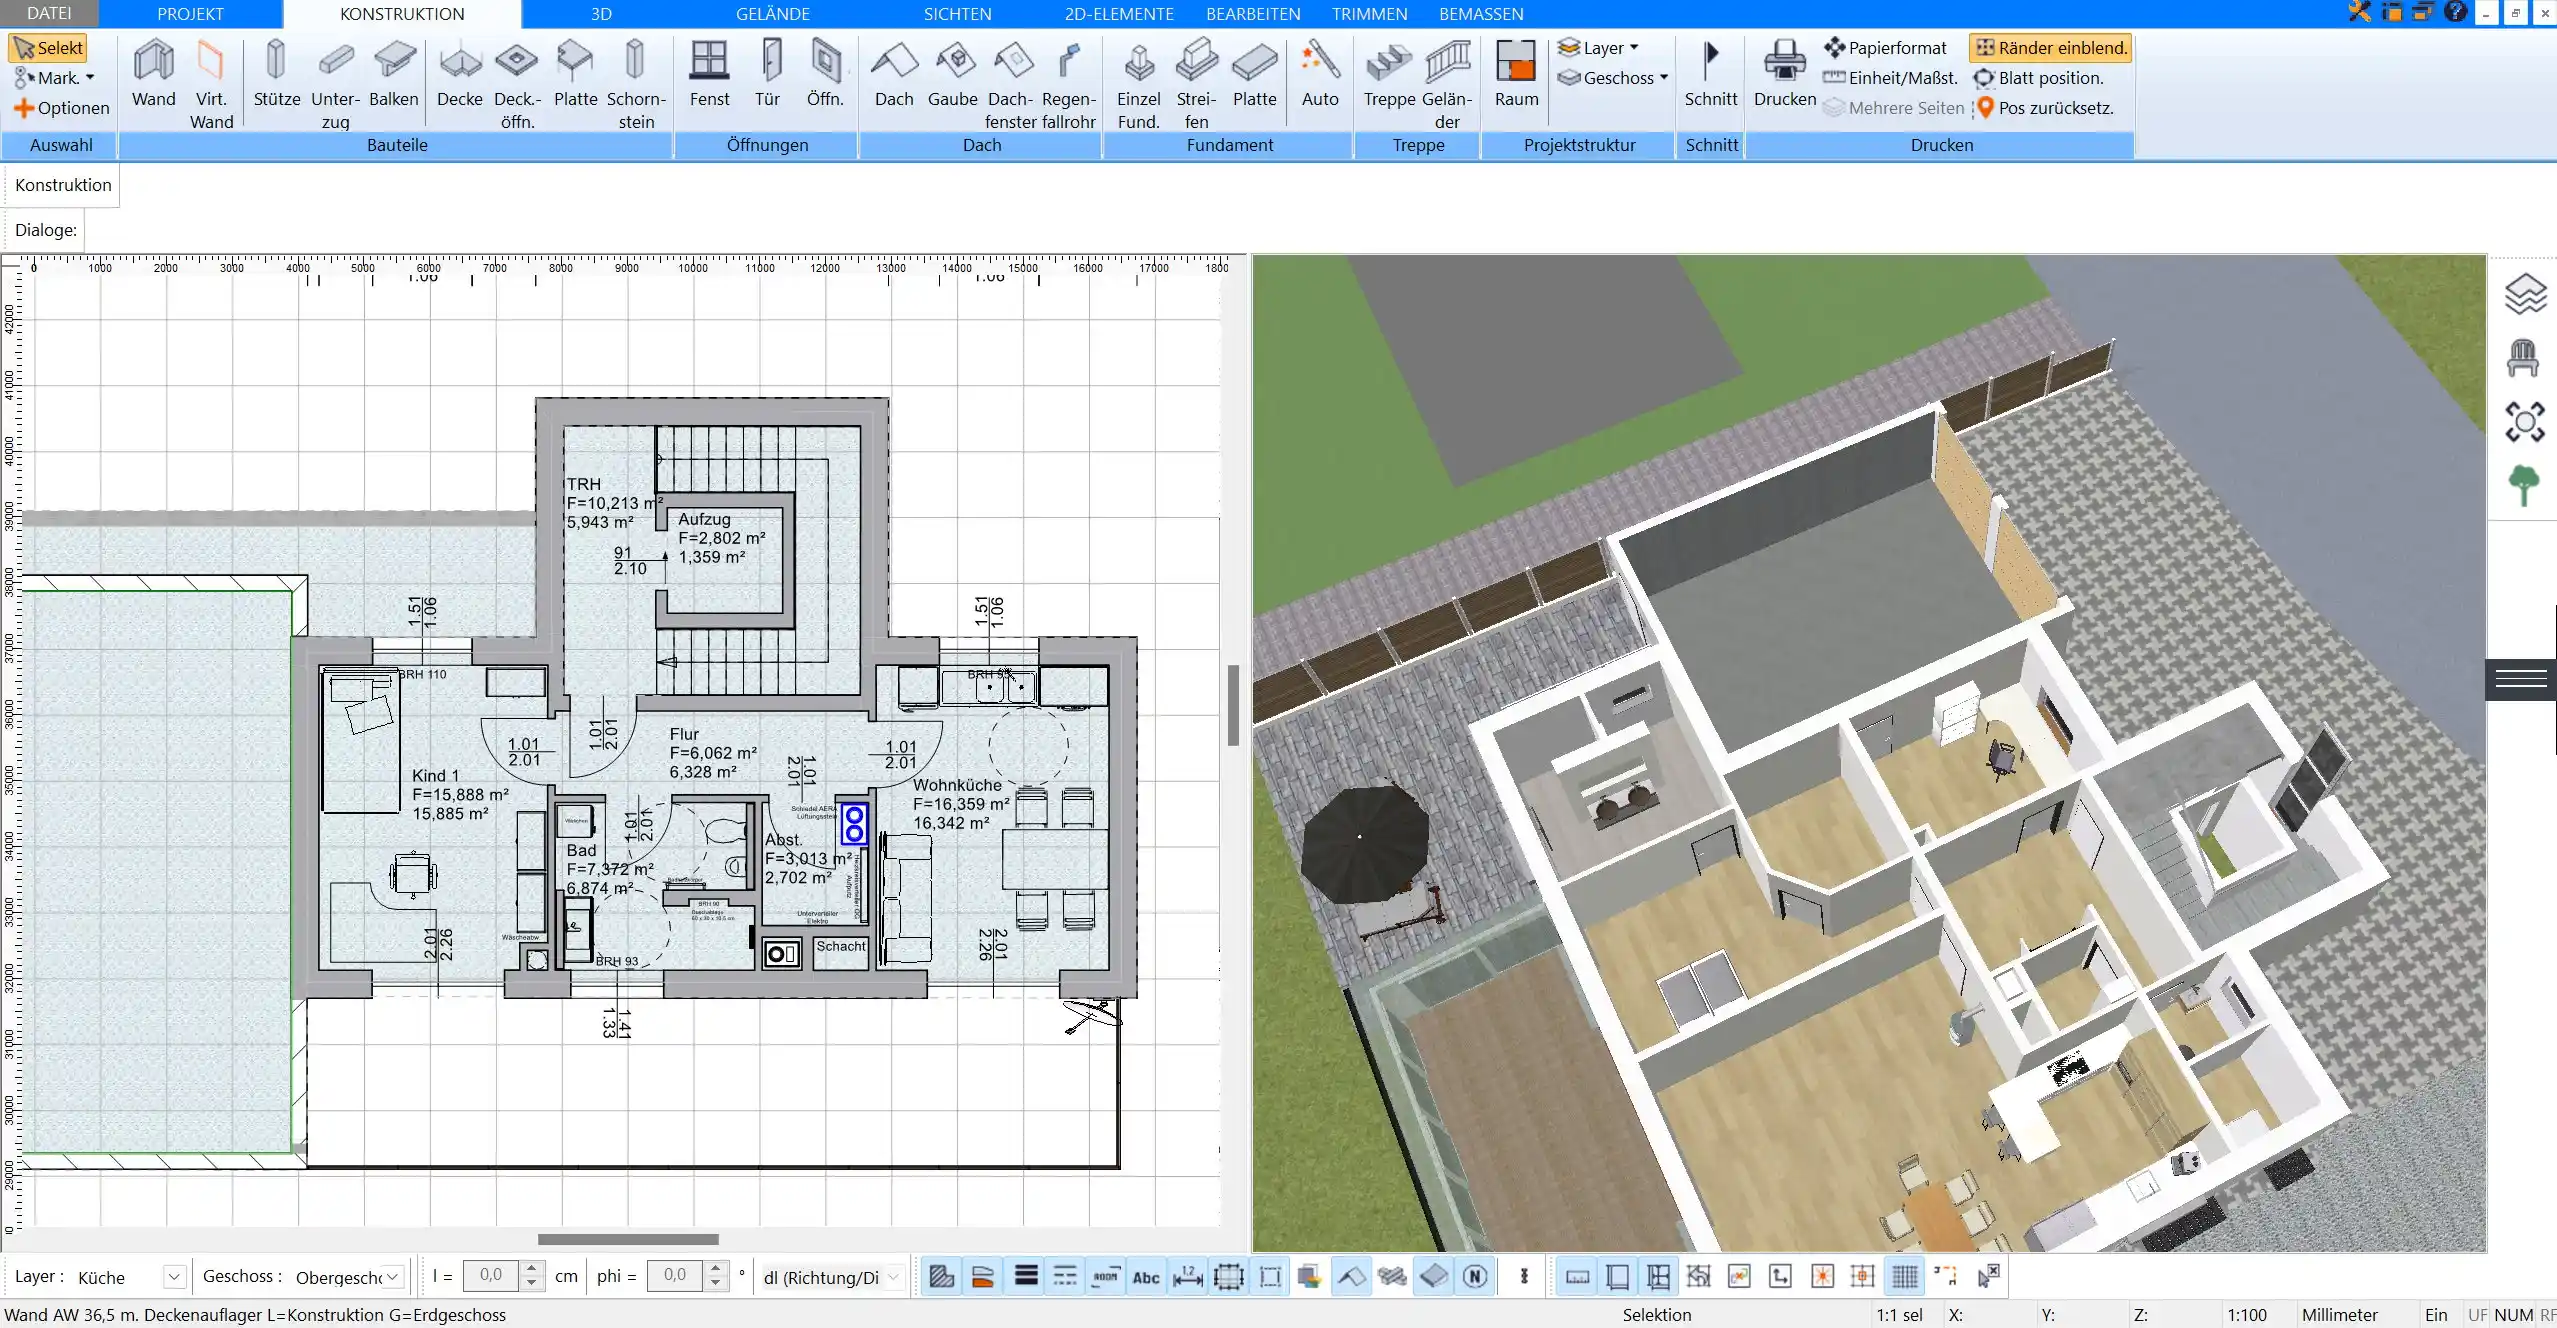Open Papierformat settings
Image resolution: width=2557 pixels, height=1328 pixels.
[x=1885, y=48]
